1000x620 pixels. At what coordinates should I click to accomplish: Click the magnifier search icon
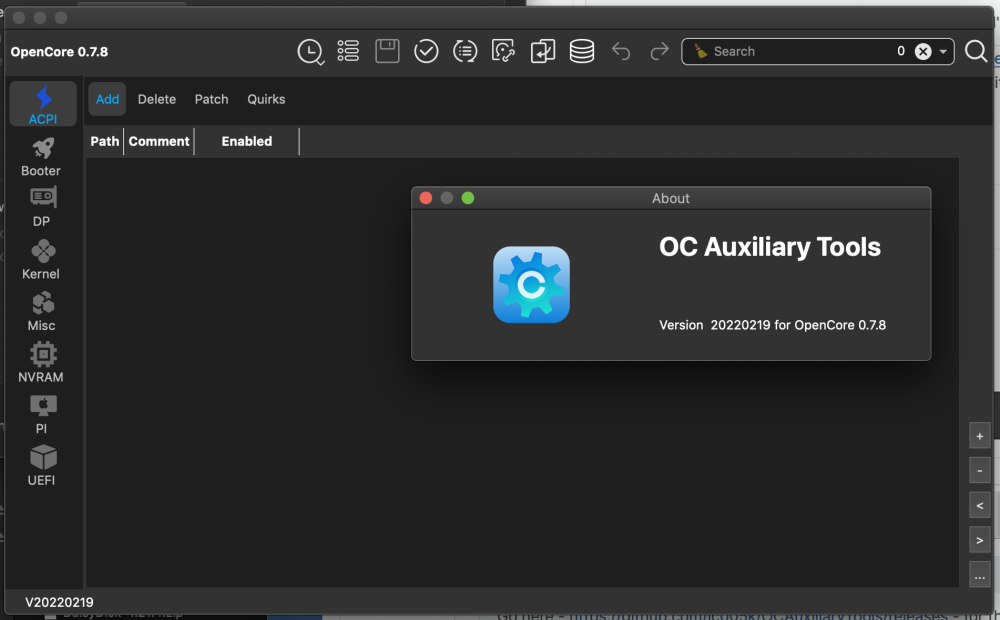[976, 51]
